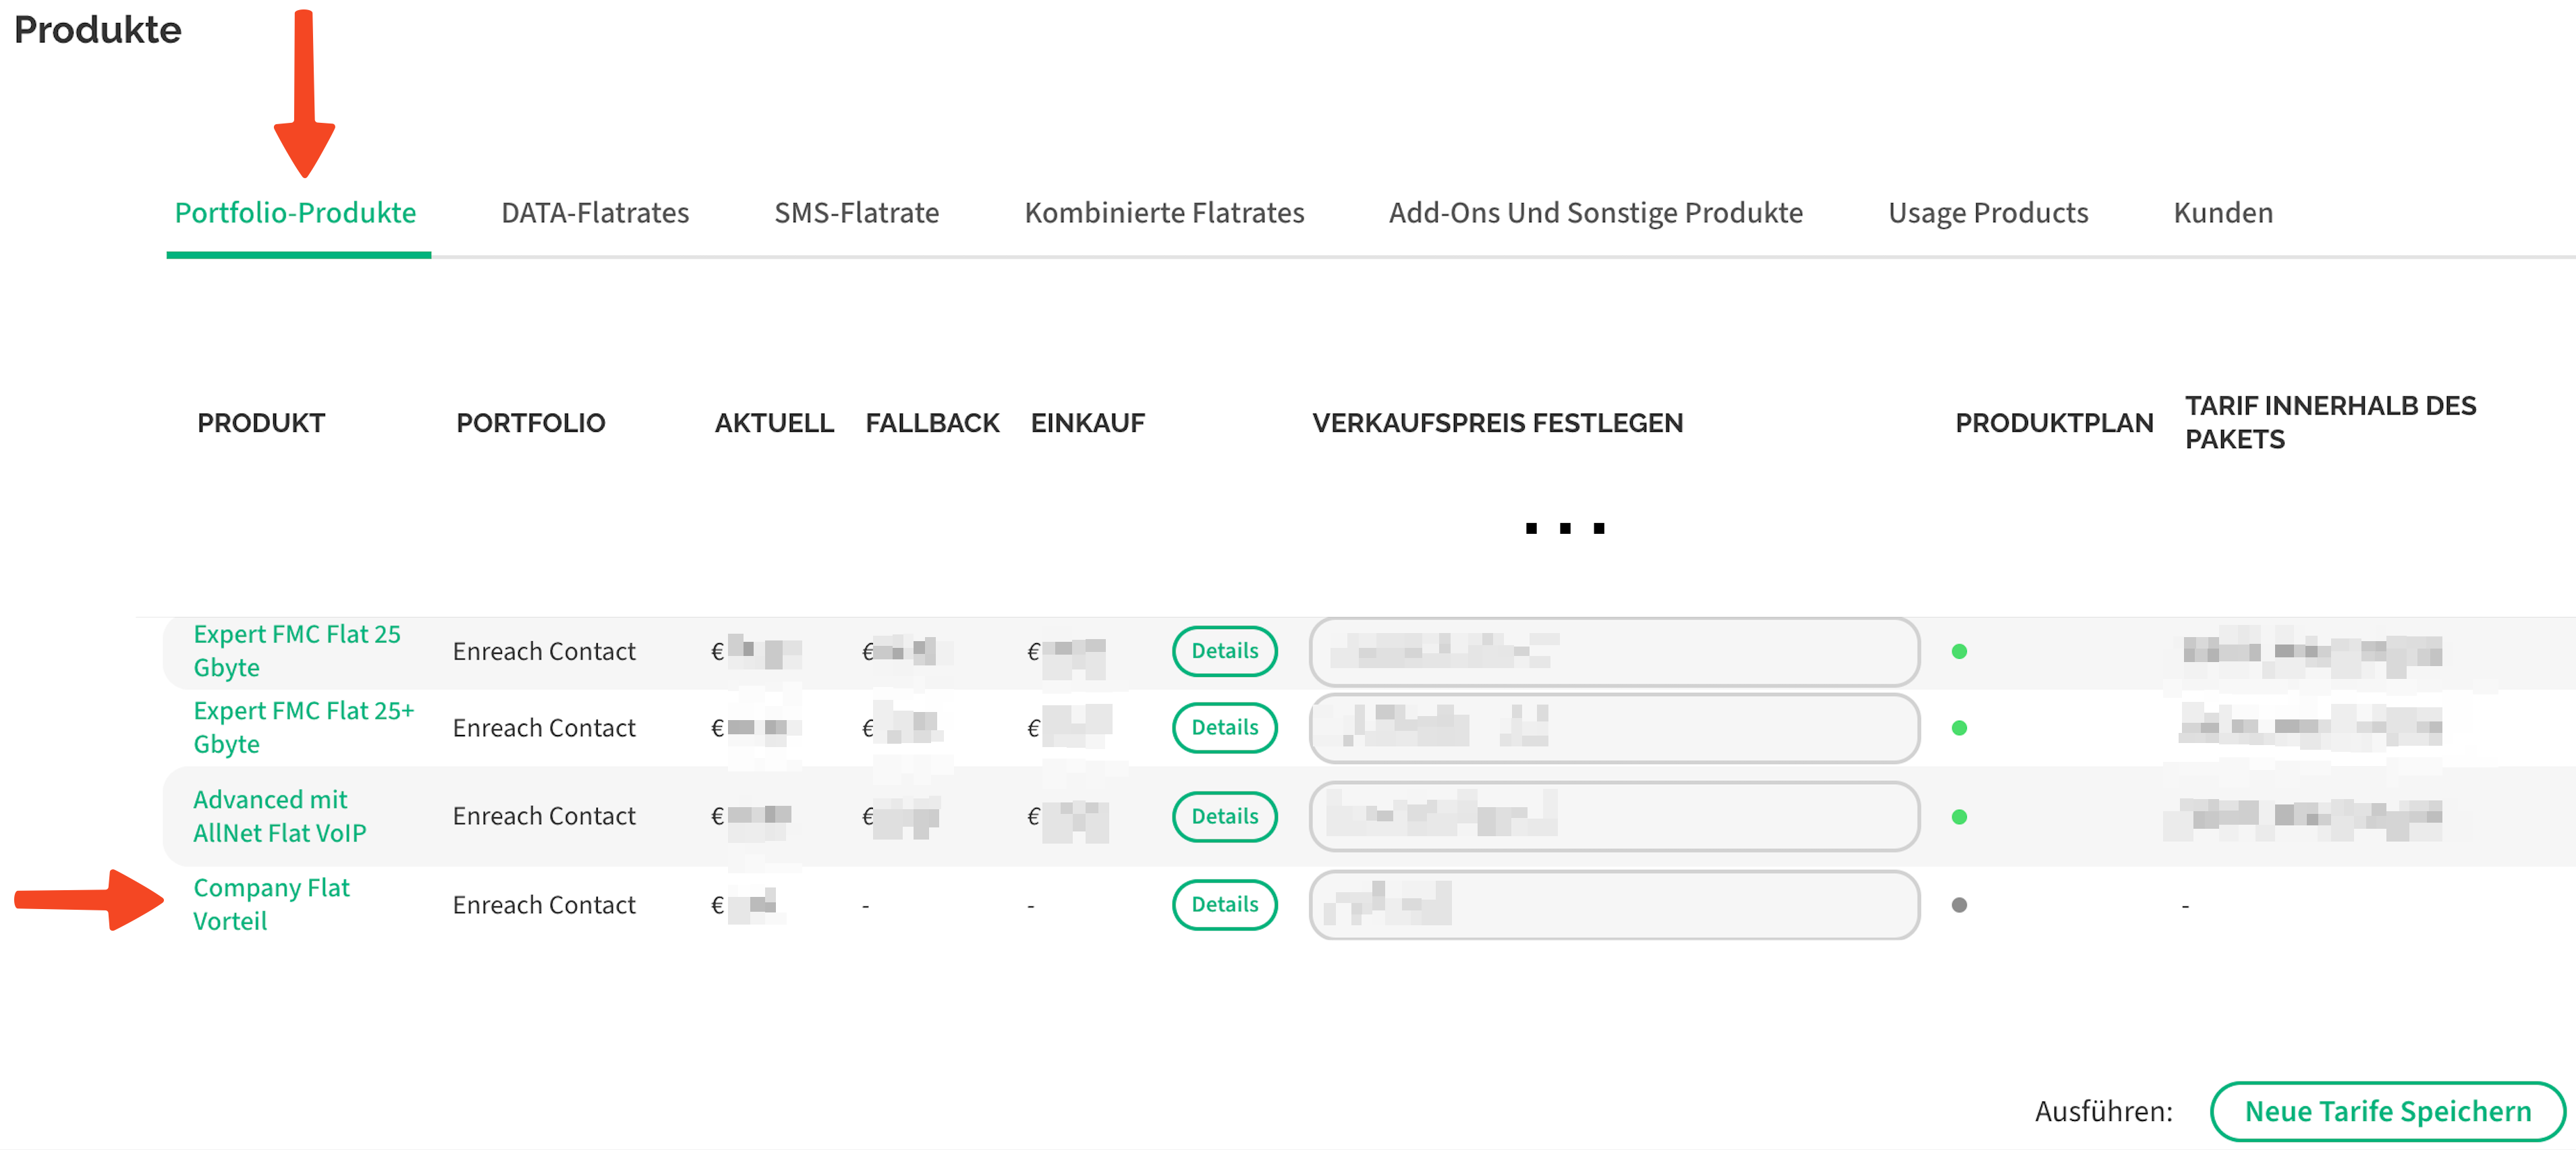This screenshot has height=1150, width=2576.
Task: Click gray status dot for Company Flat Vorteil
Action: tap(1959, 905)
